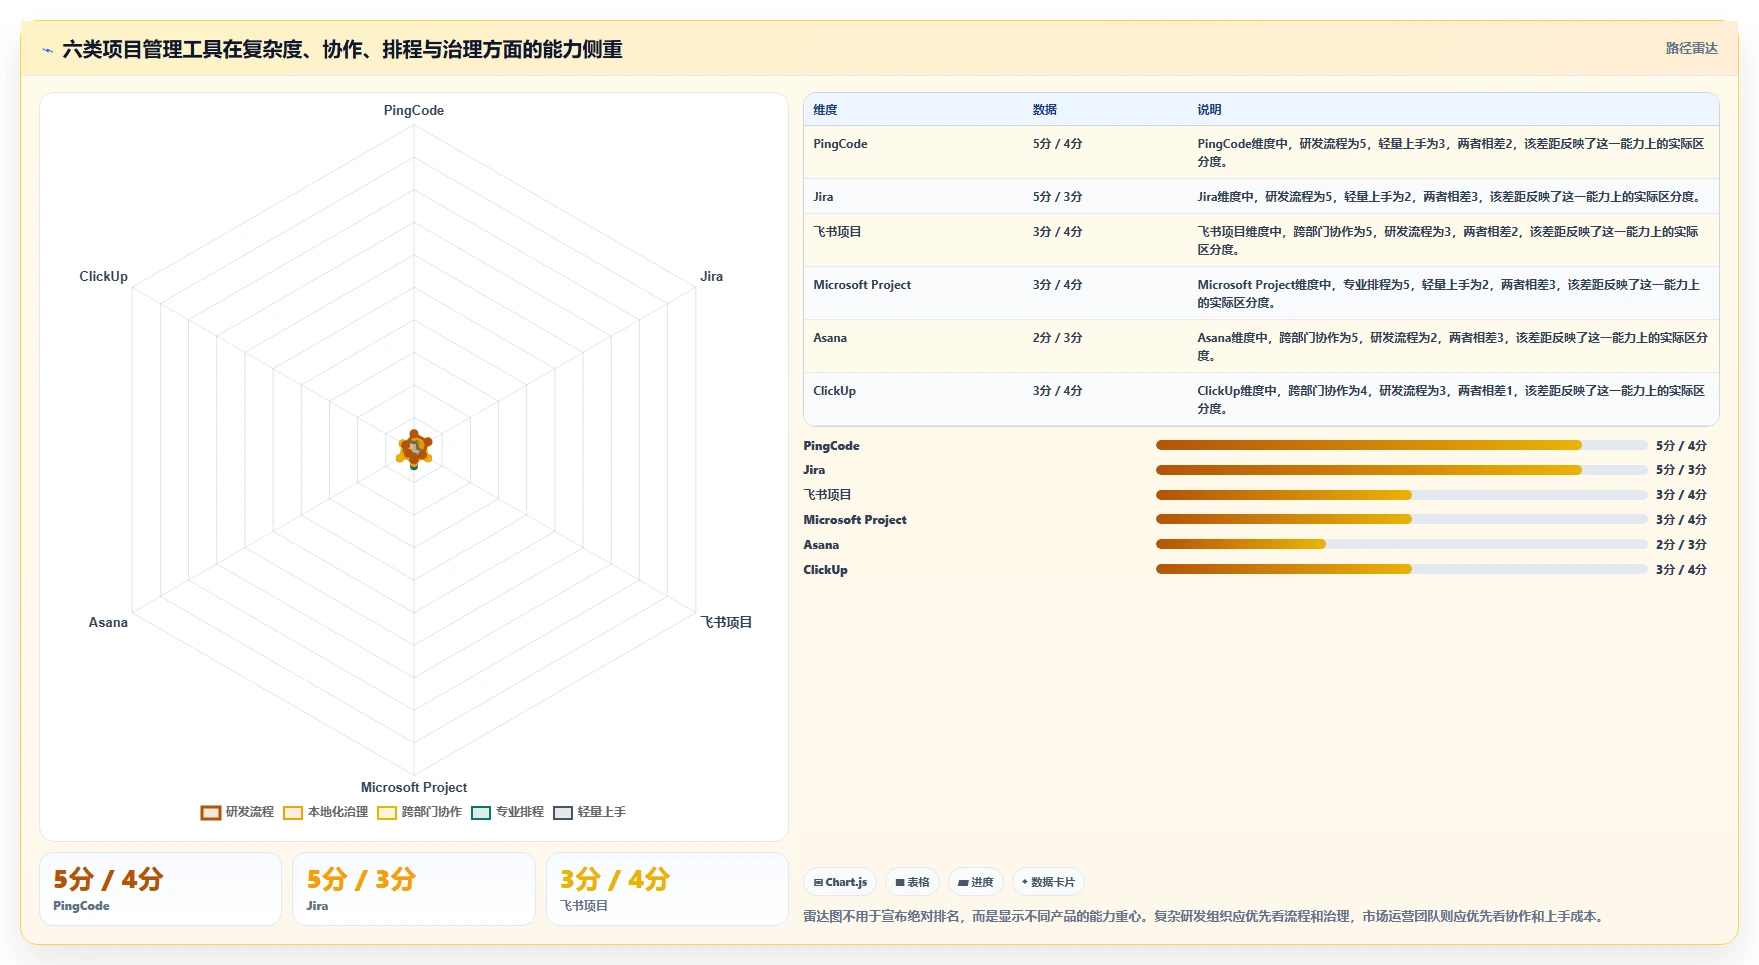Image resolution: width=1759 pixels, height=965 pixels.
Task: Open the Jira 5分 / 3分 data card
Action: [x=414, y=889]
